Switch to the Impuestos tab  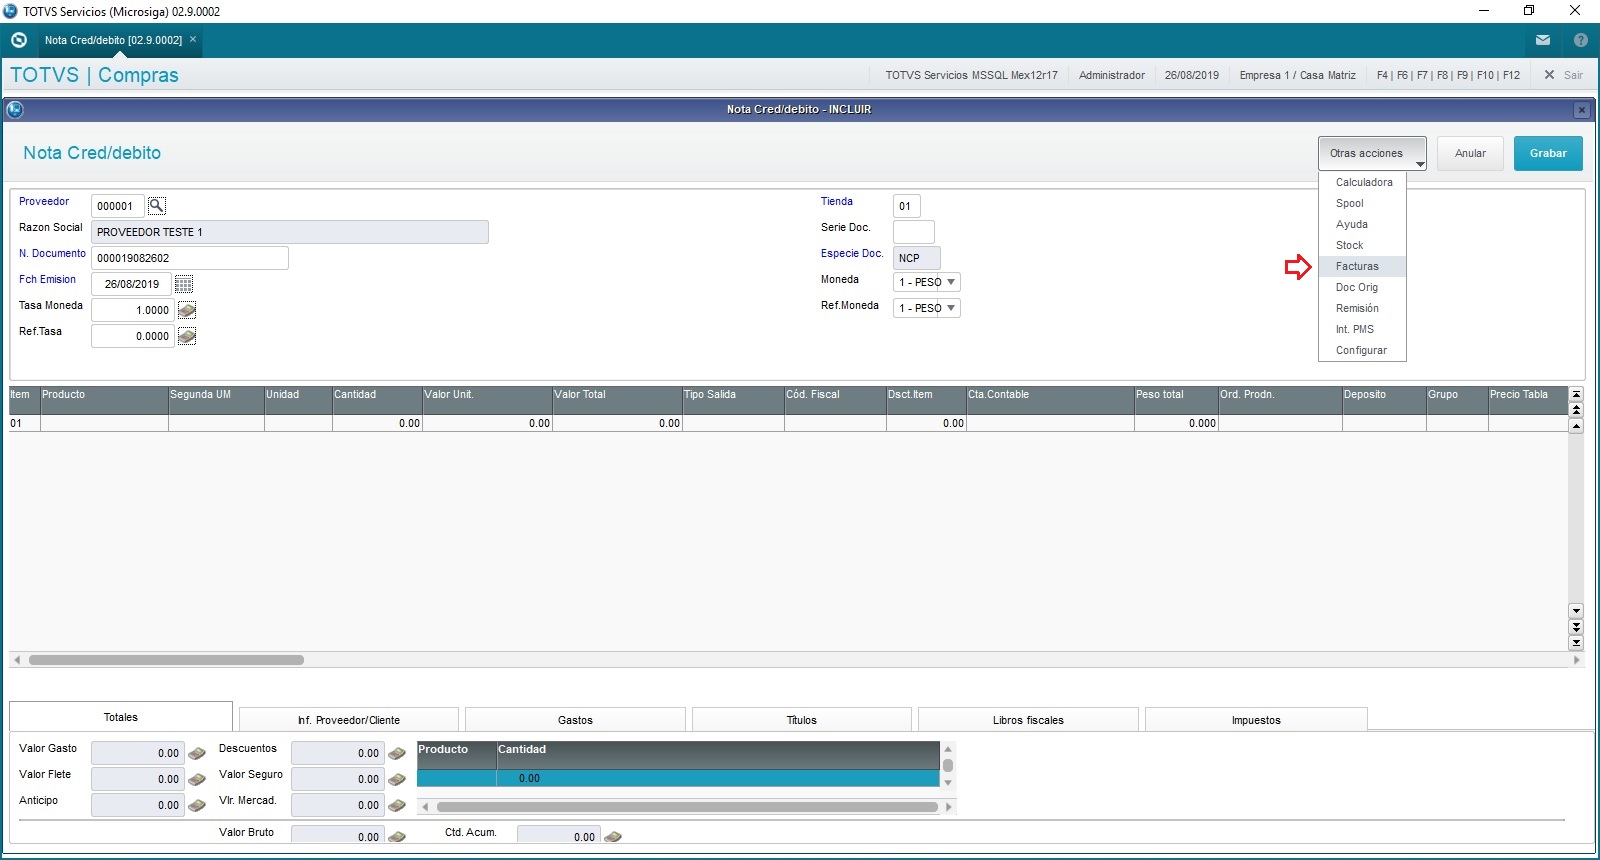[x=1256, y=720]
